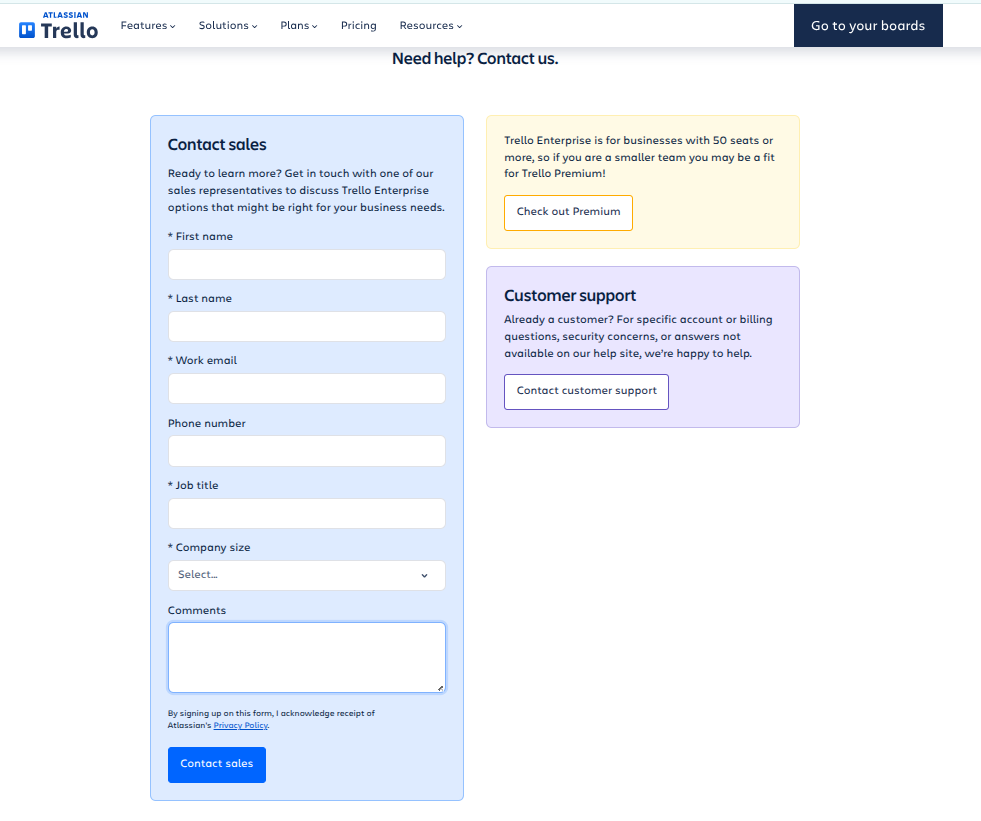
Task: Click the '* Job title' label
Action: coord(193,486)
